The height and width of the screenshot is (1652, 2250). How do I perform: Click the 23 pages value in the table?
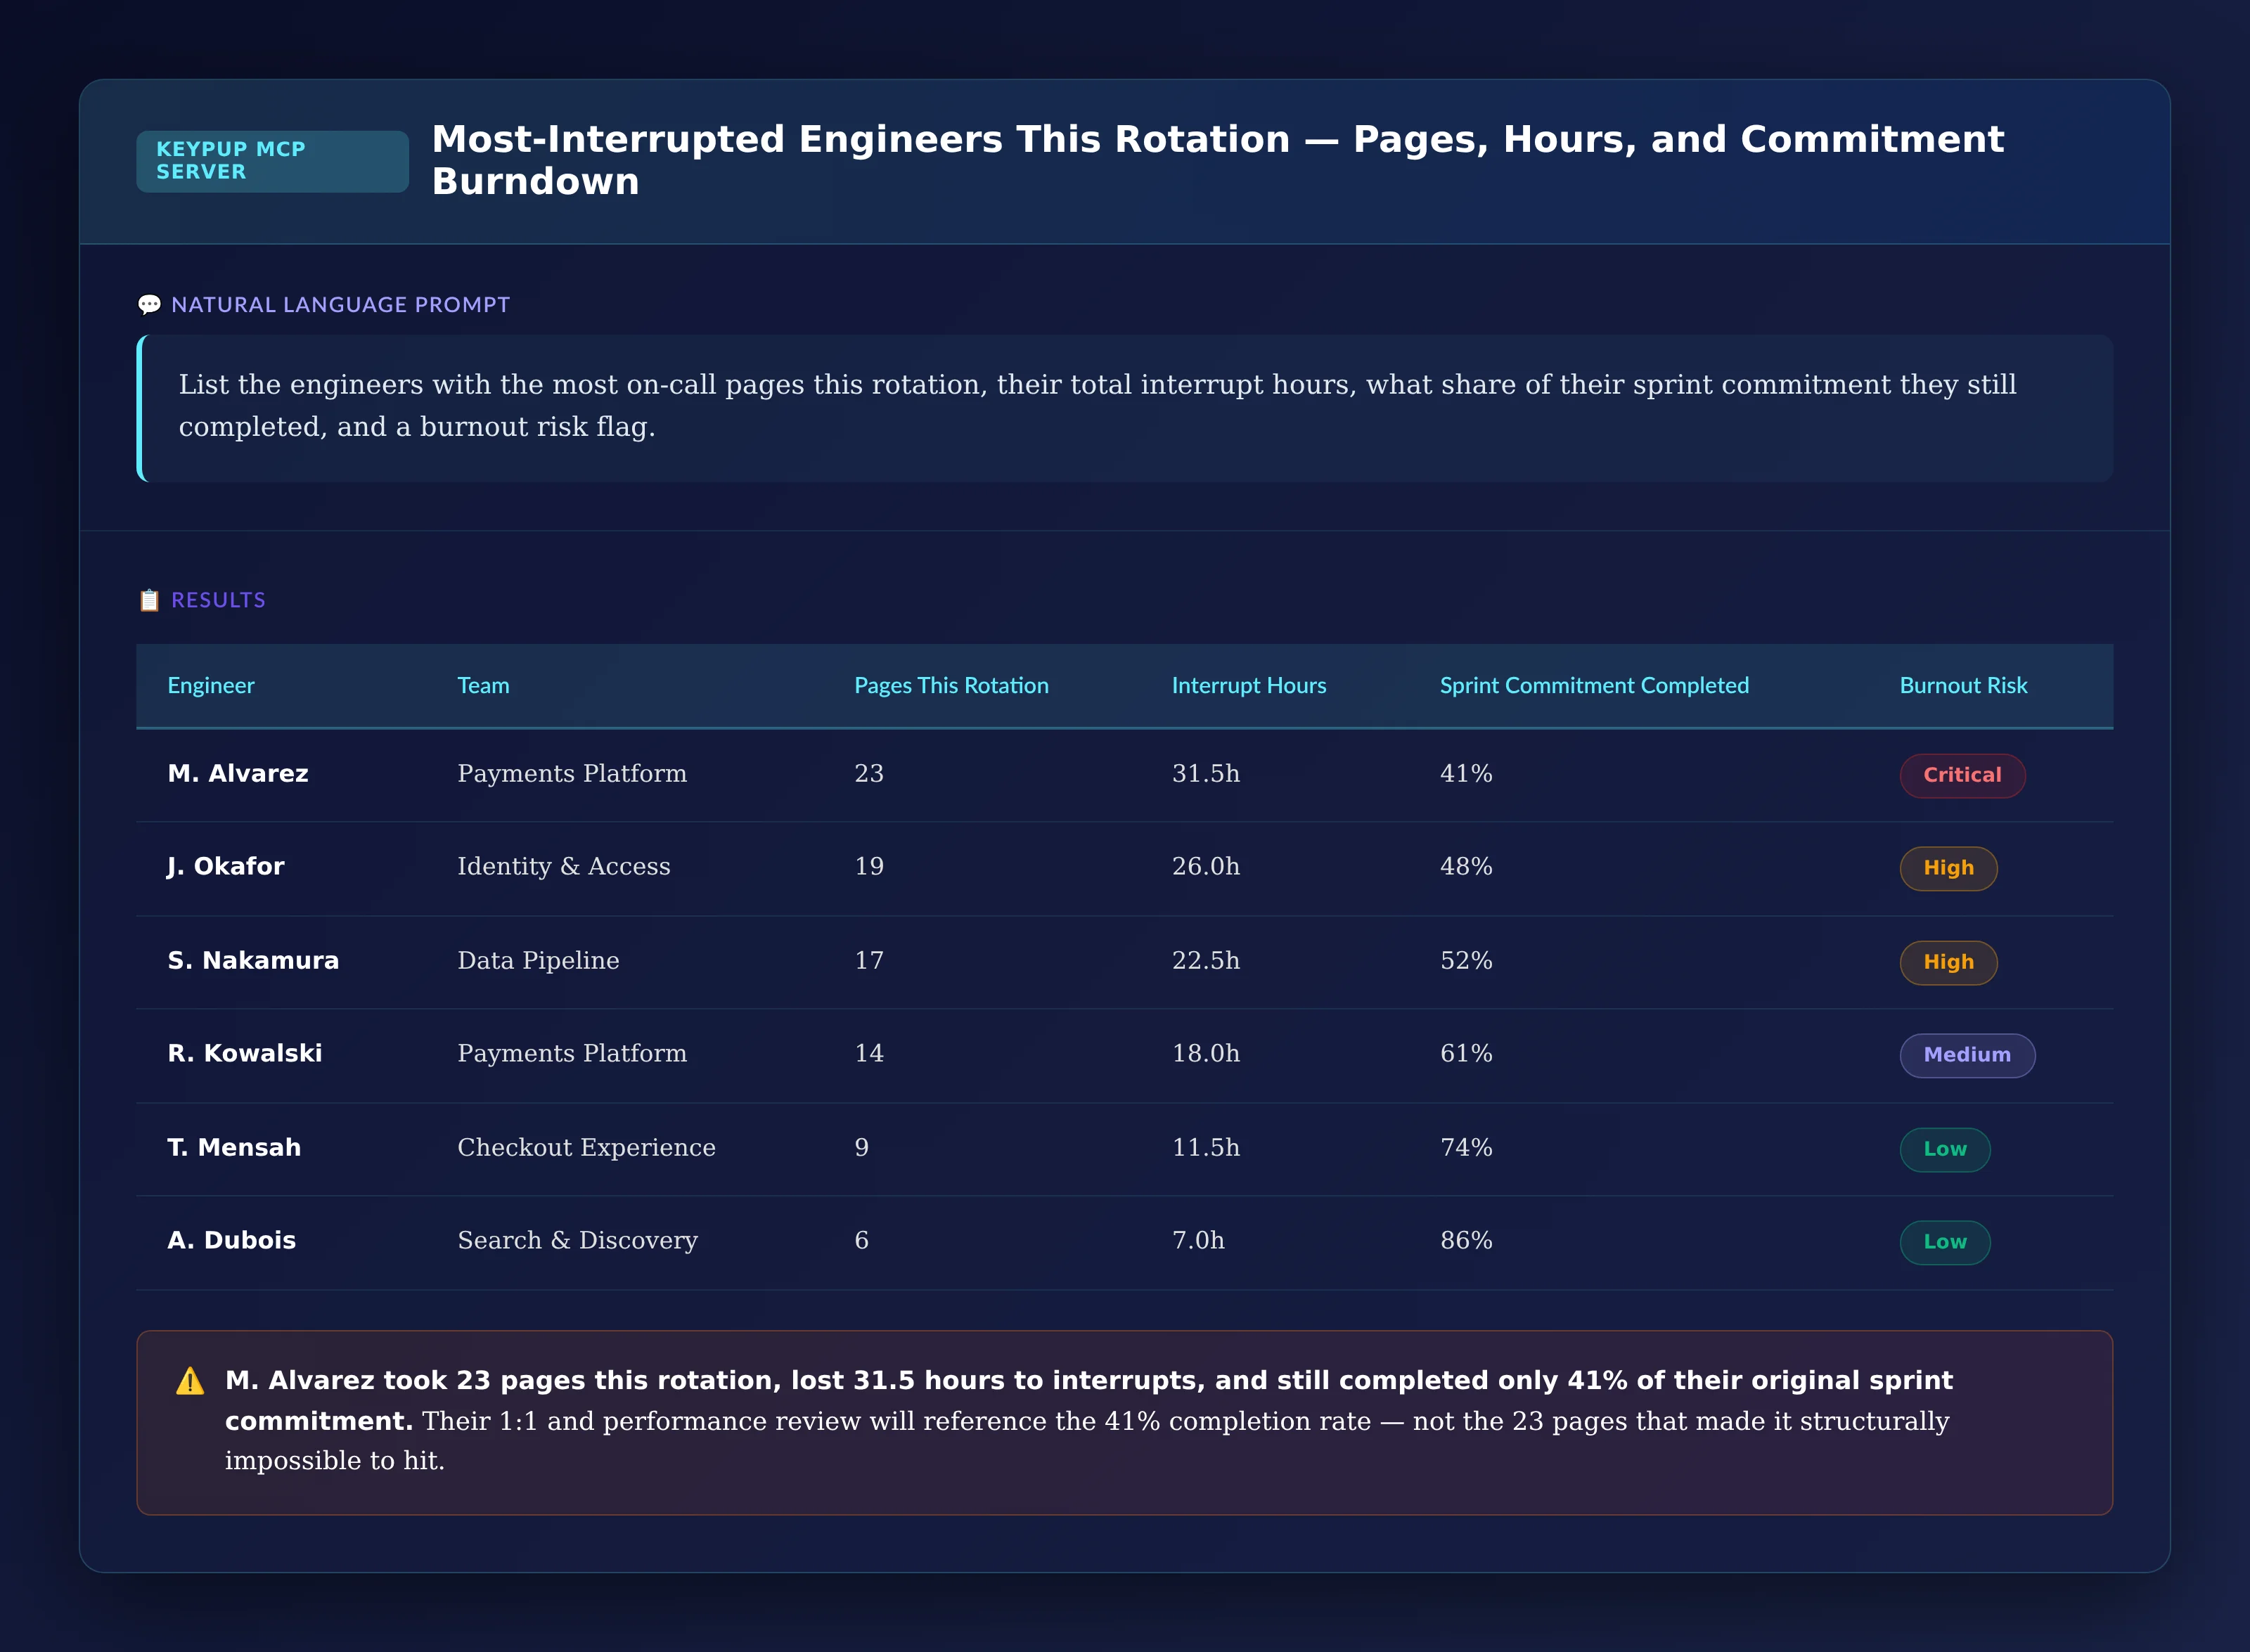[869, 774]
